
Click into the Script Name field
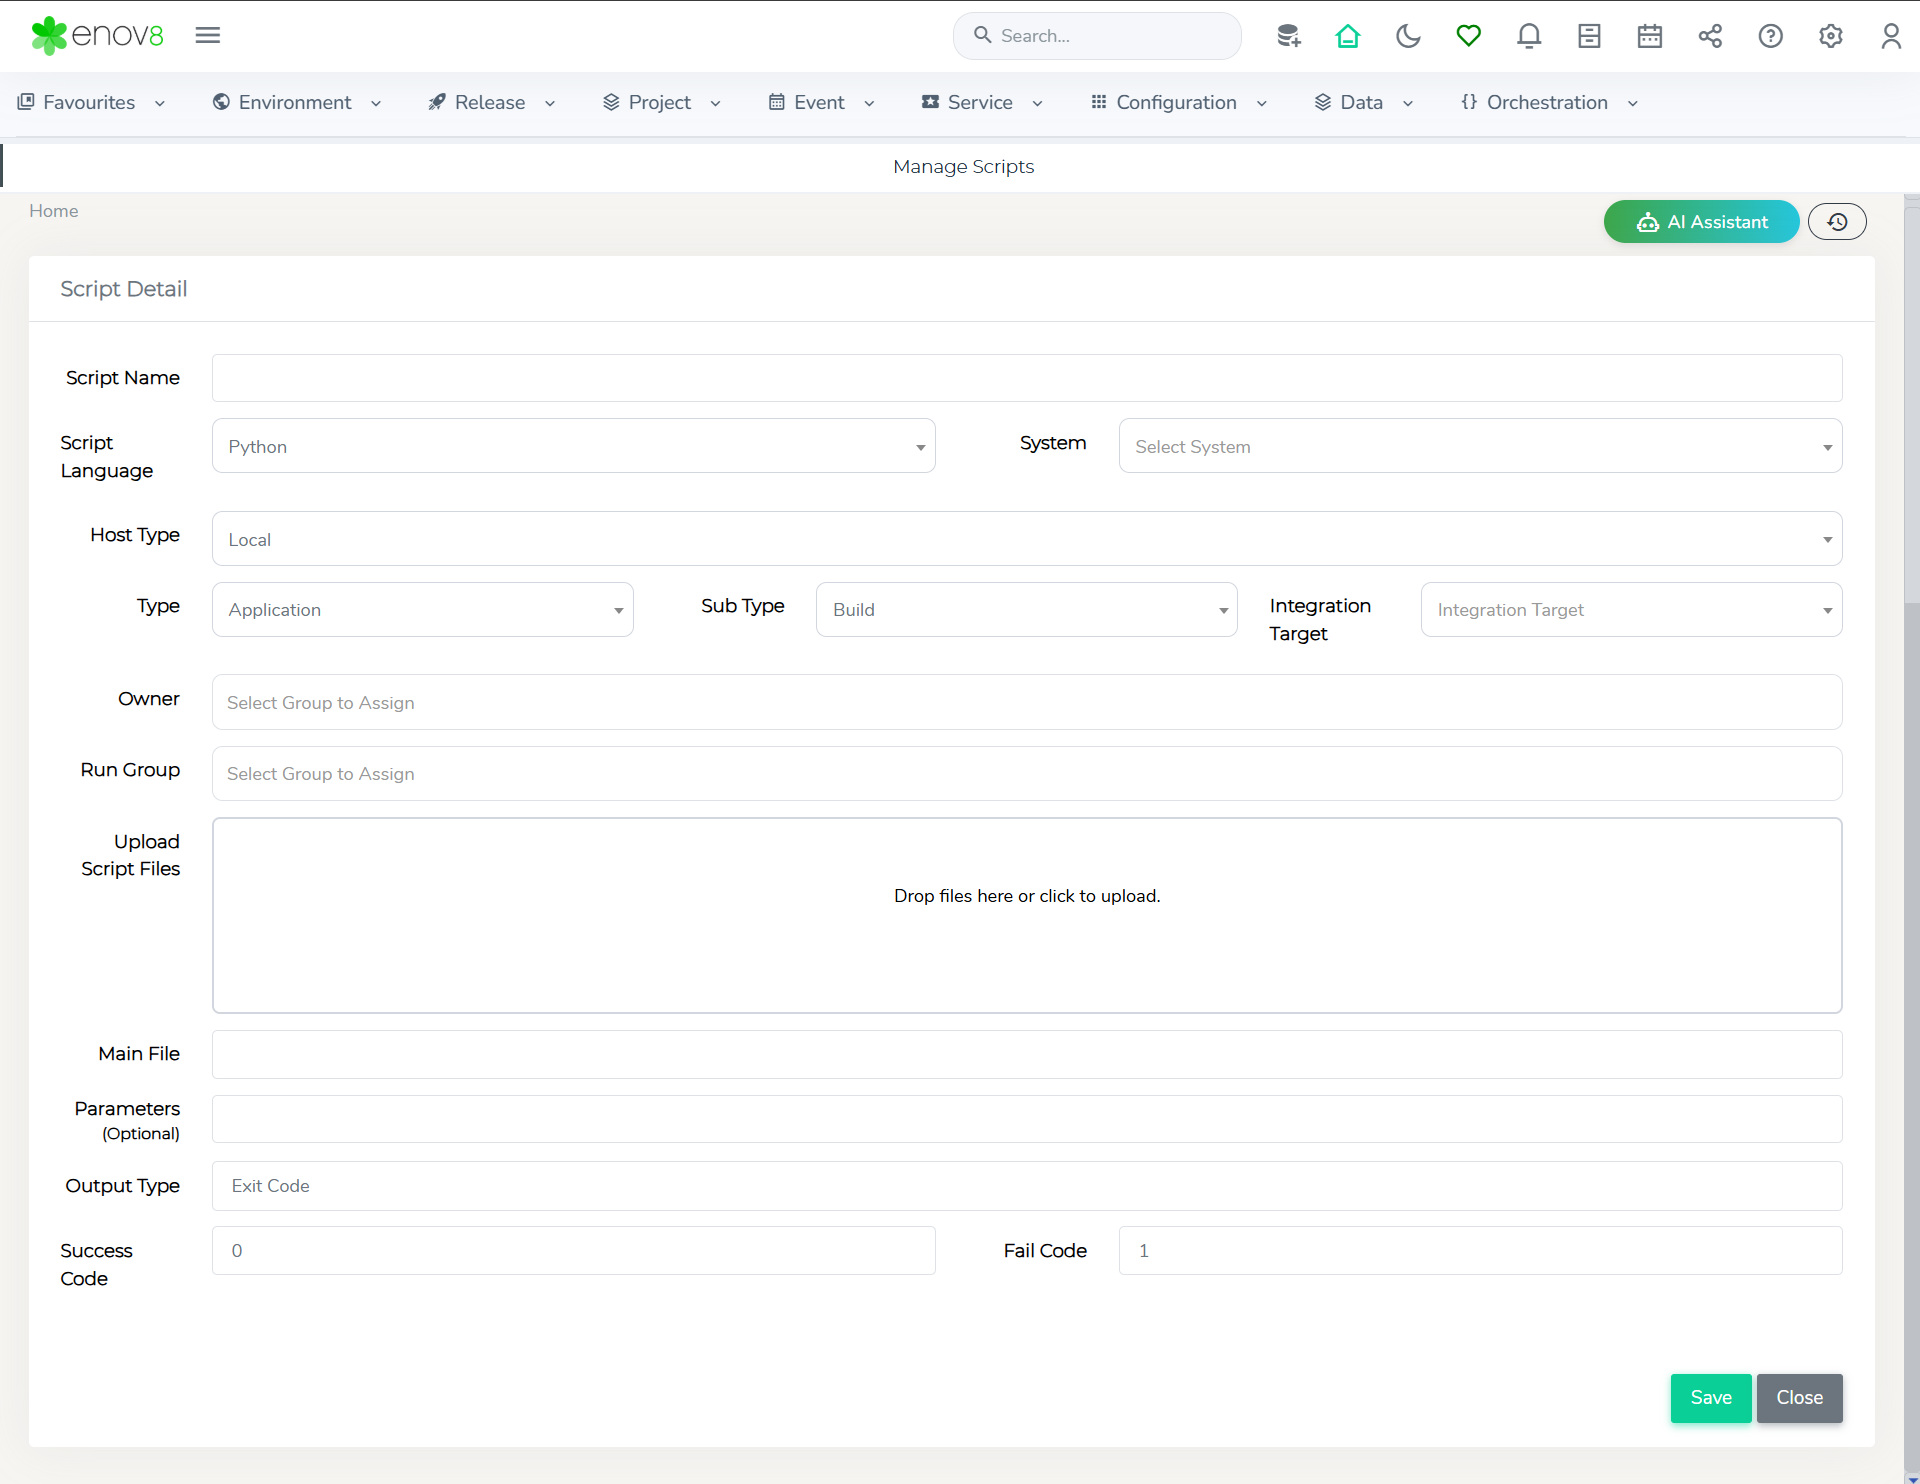(1026, 378)
